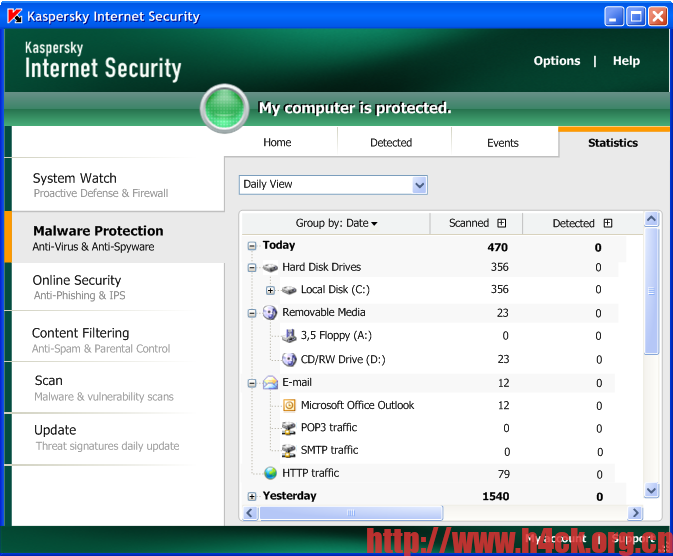Viewport: 673px width, 556px height.
Task: Switch to the Detected tab
Action: (x=391, y=143)
